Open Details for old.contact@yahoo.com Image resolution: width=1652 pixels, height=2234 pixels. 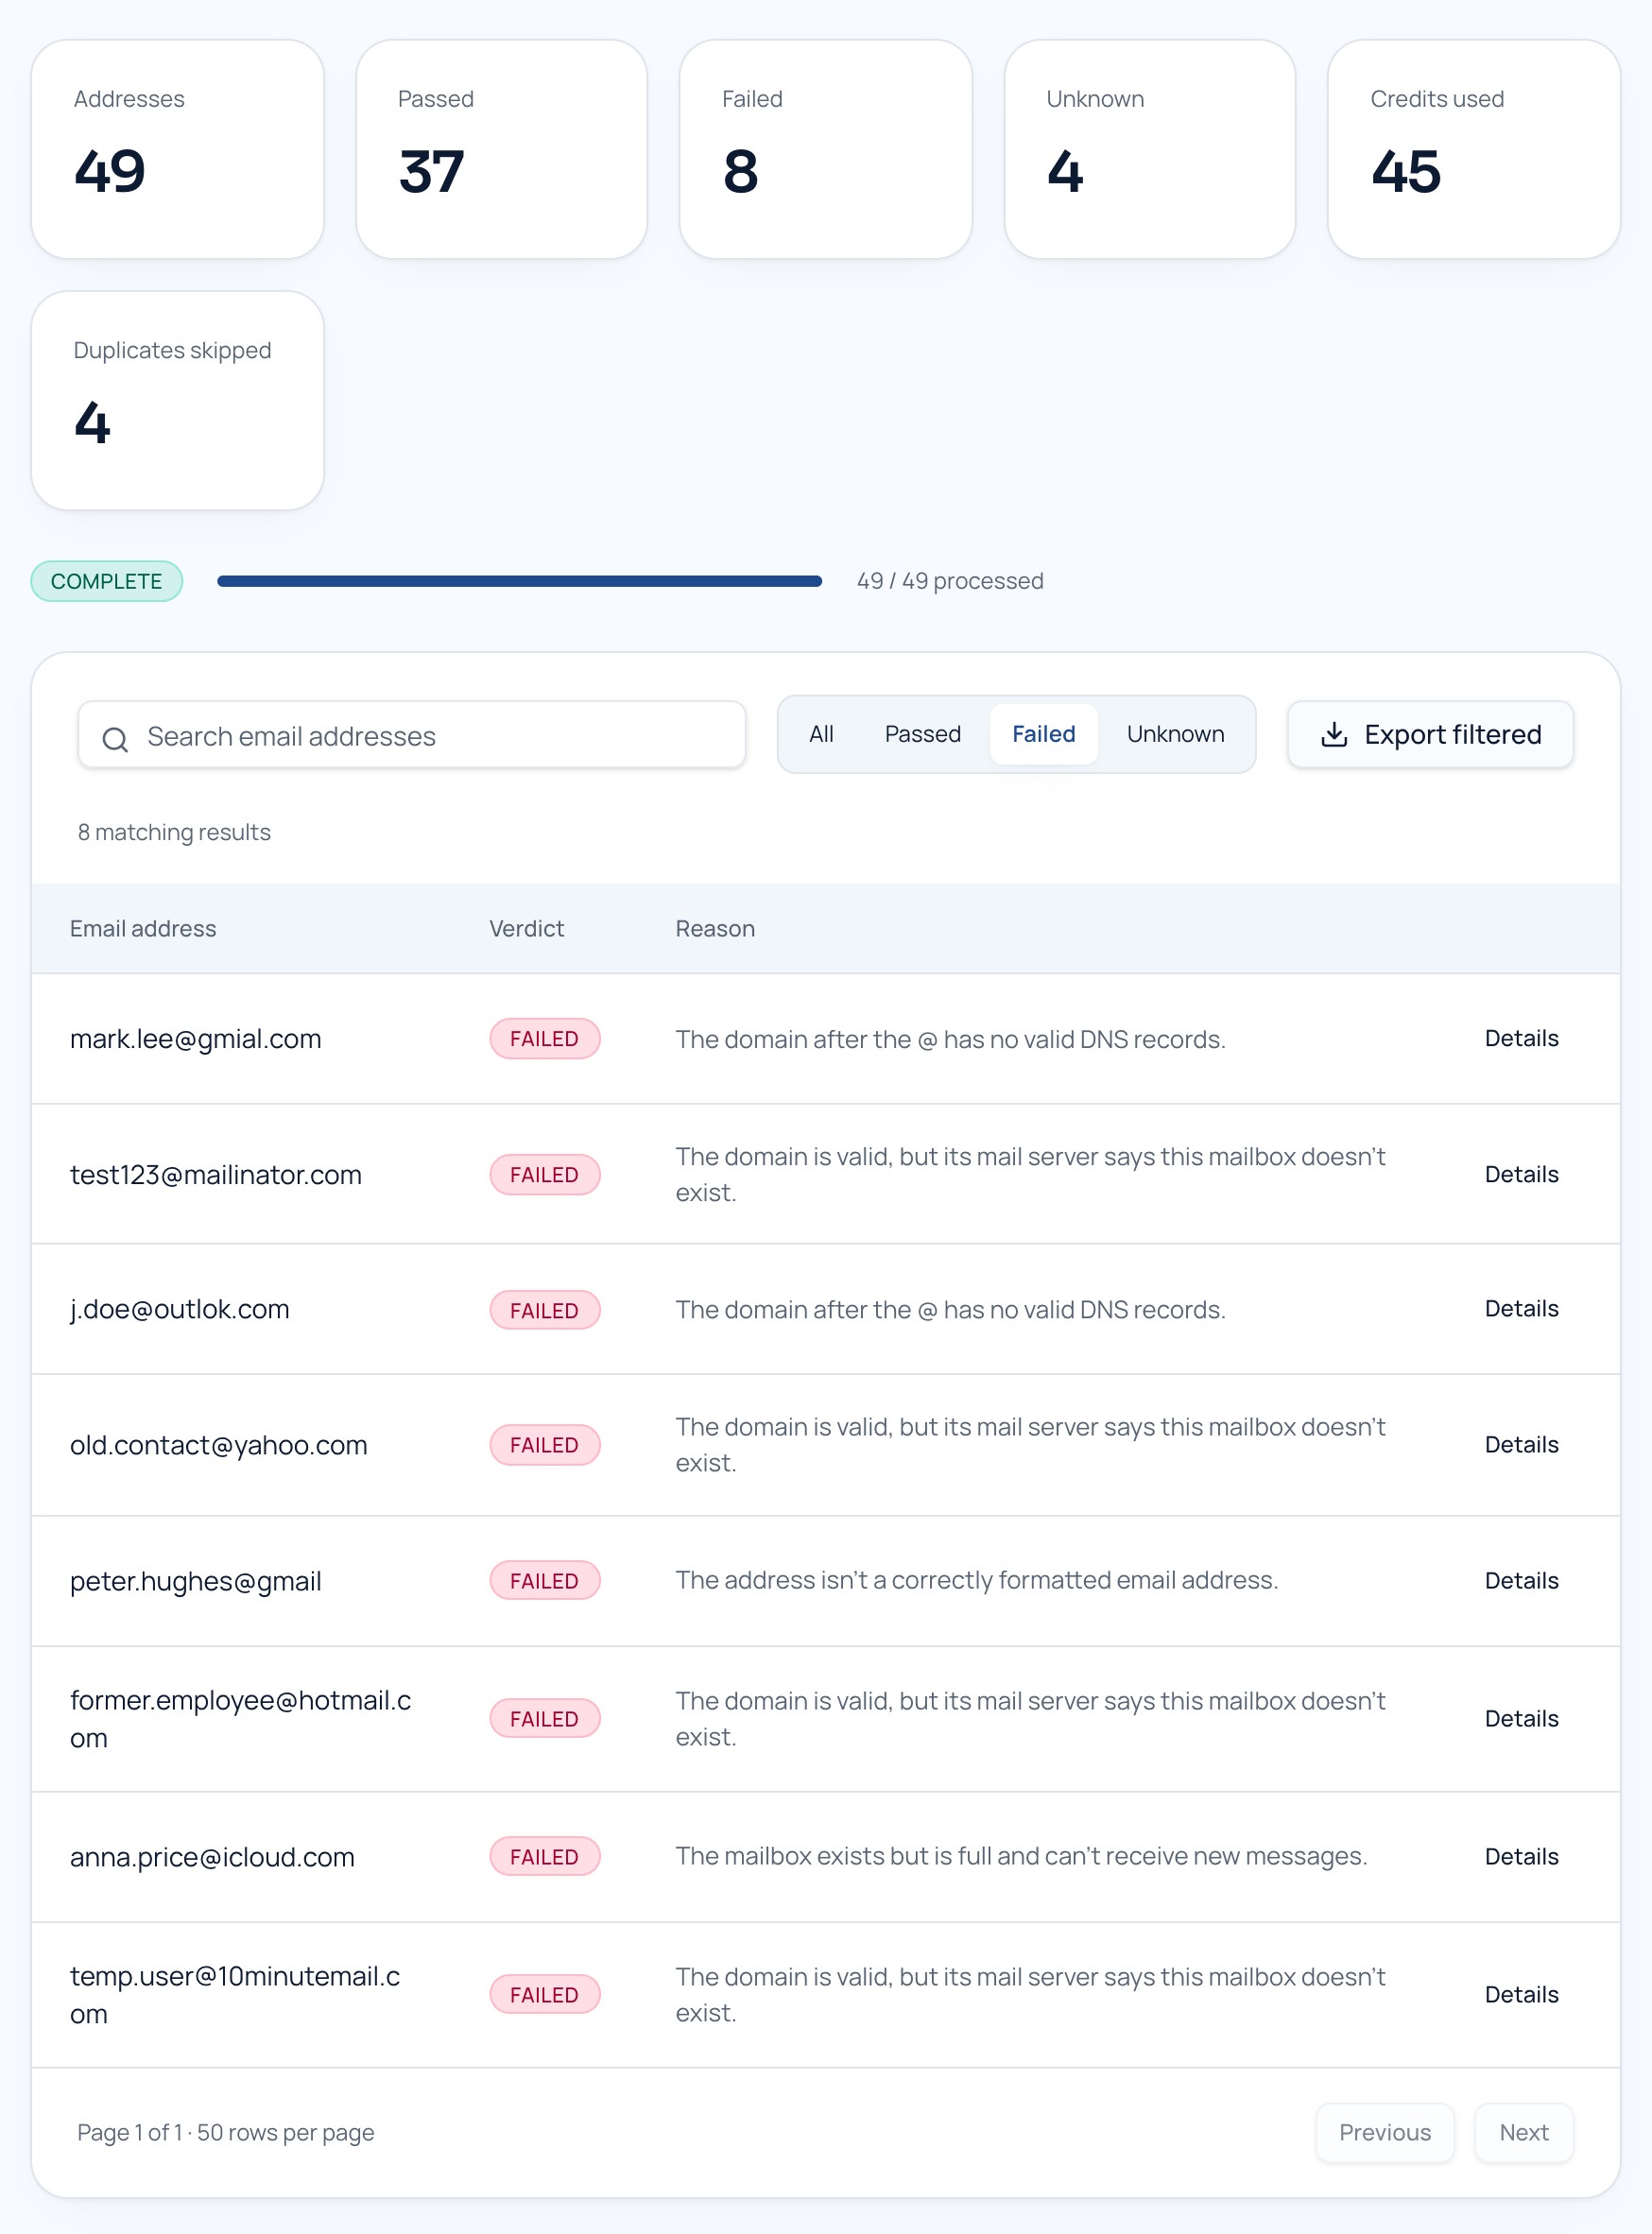(1521, 1445)
